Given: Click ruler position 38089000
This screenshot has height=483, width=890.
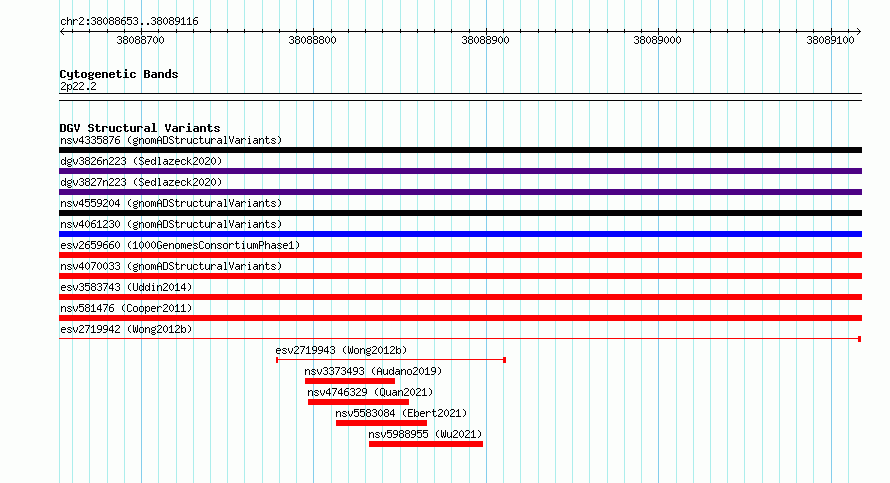Looking at the screenshot, I should (x=657, y=40).
